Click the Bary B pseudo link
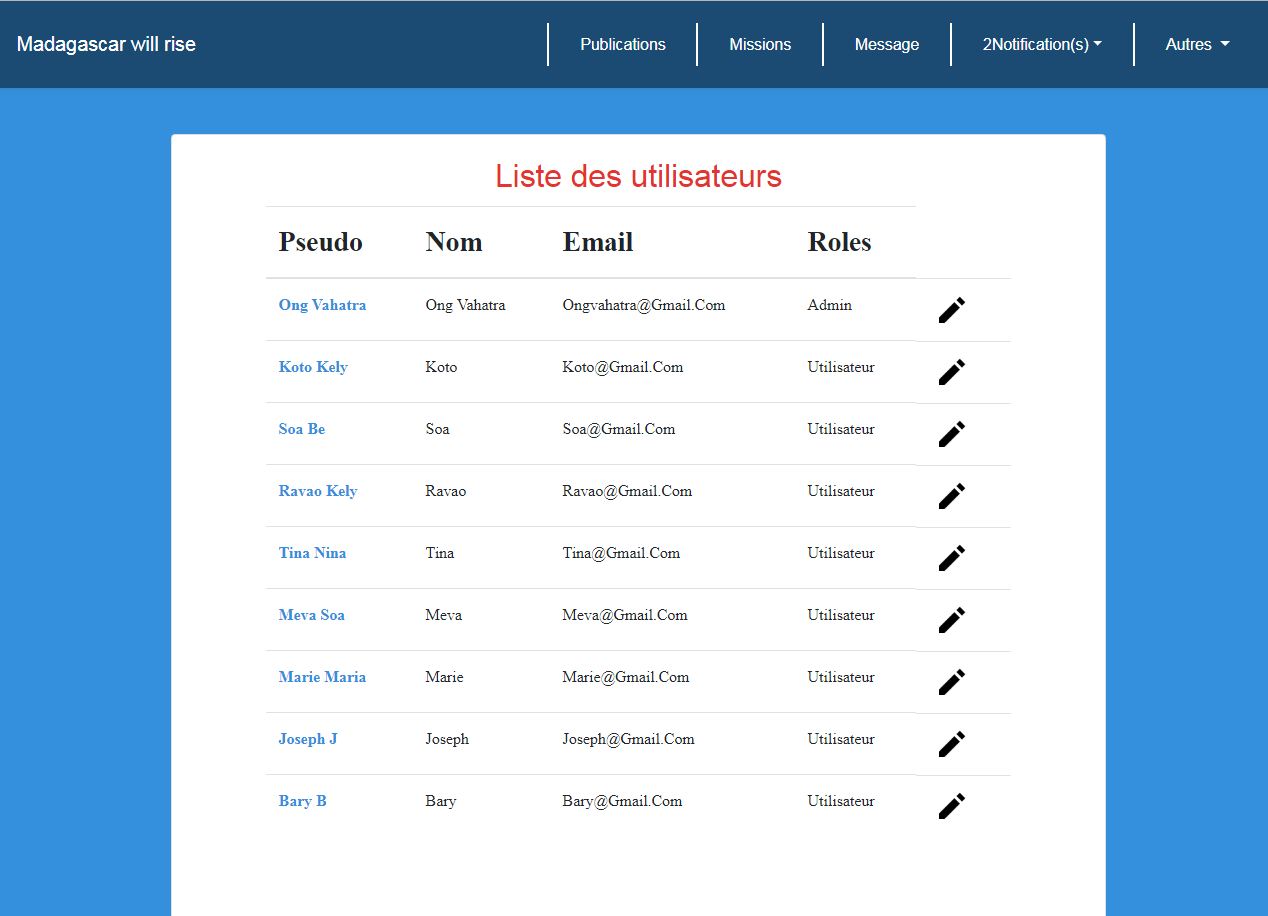Screen dimensions: 1268x916 302,801
